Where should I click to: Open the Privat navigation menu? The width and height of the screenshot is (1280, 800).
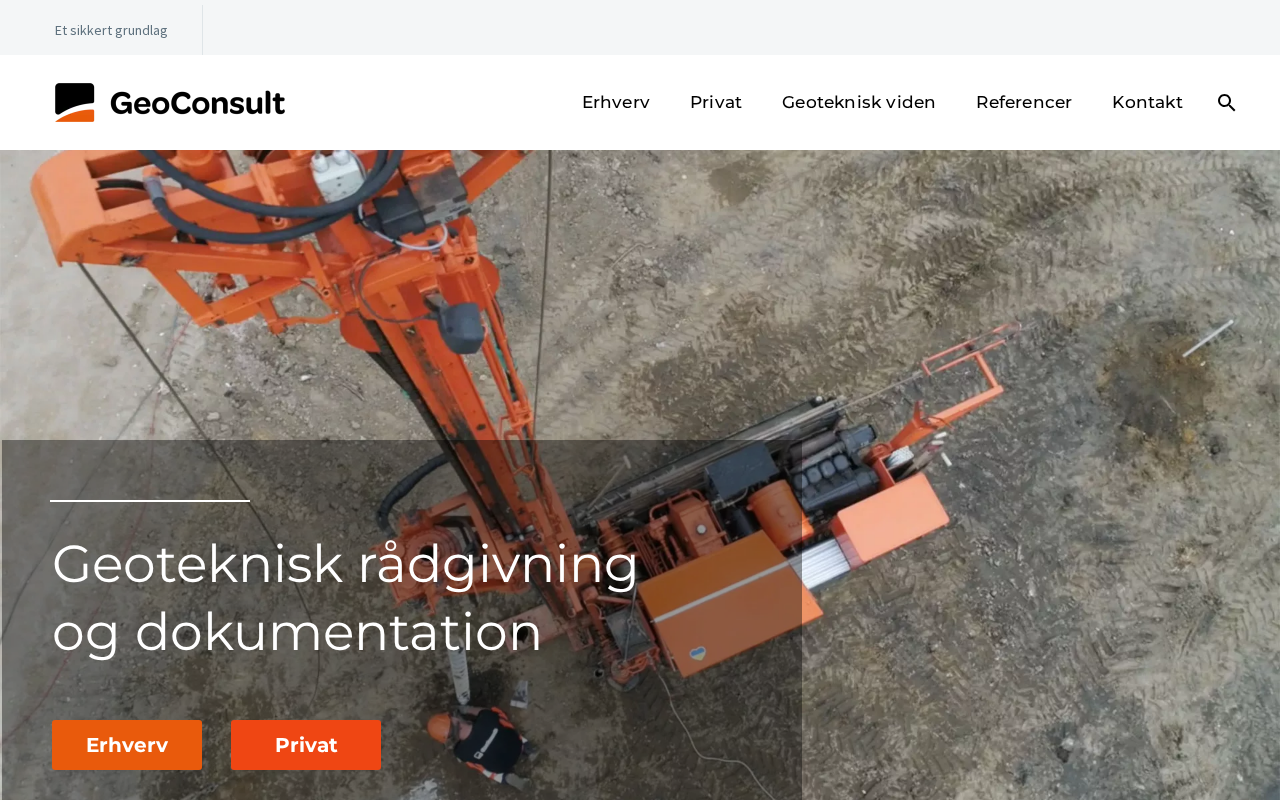point(716,102)
